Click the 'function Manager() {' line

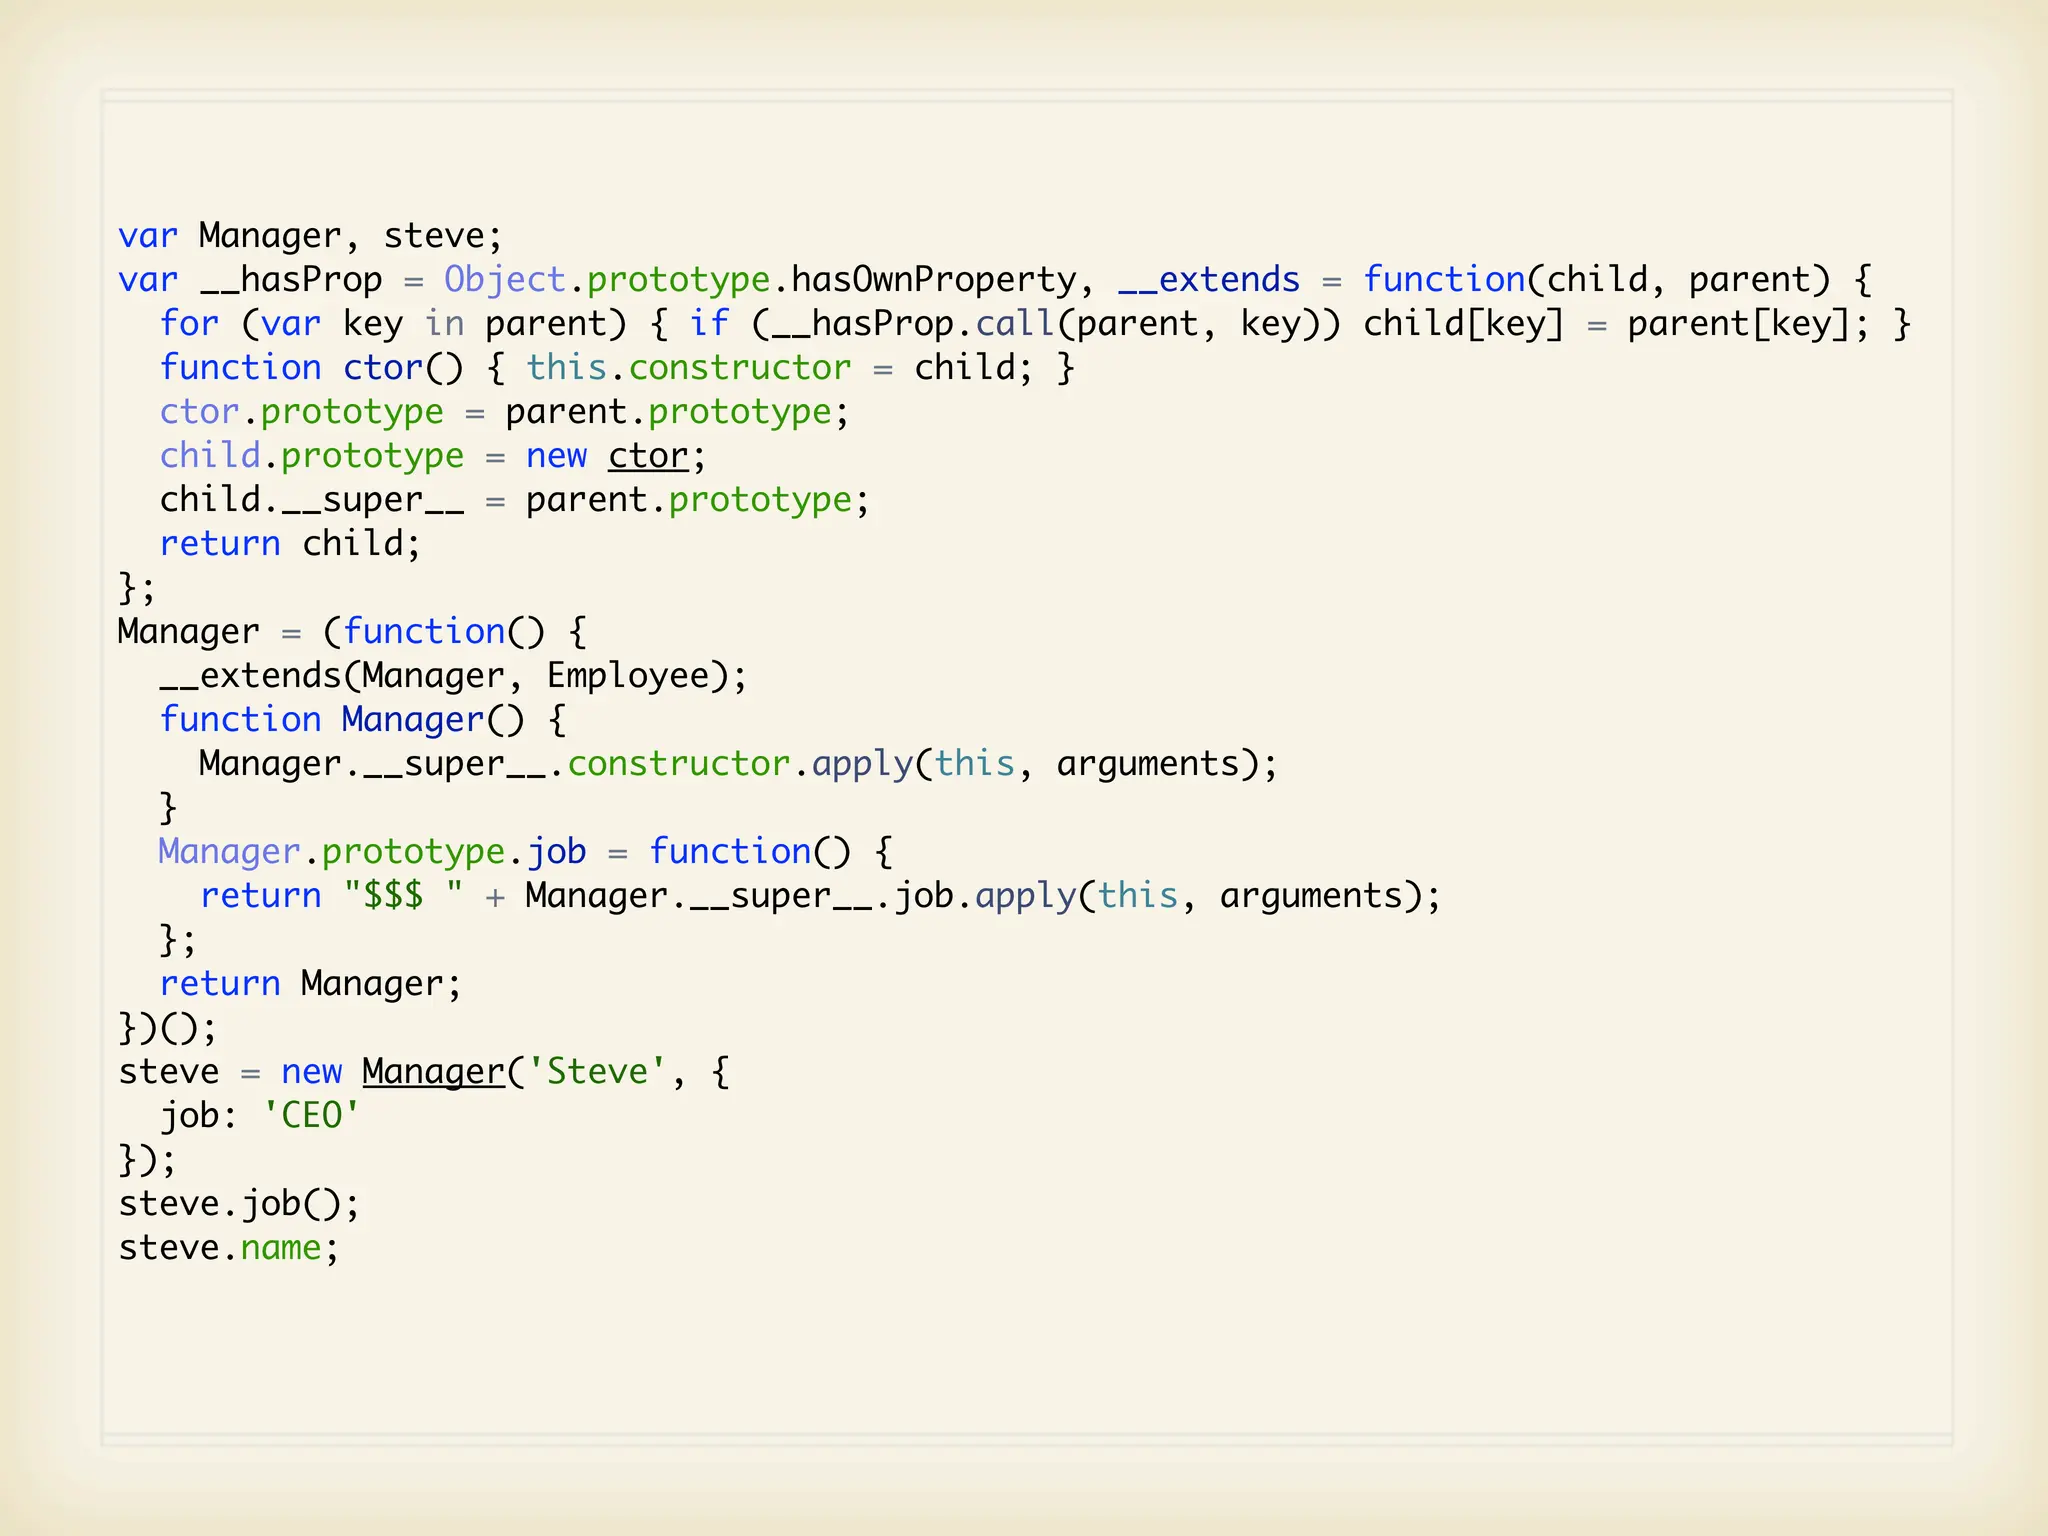pos(363,720)
